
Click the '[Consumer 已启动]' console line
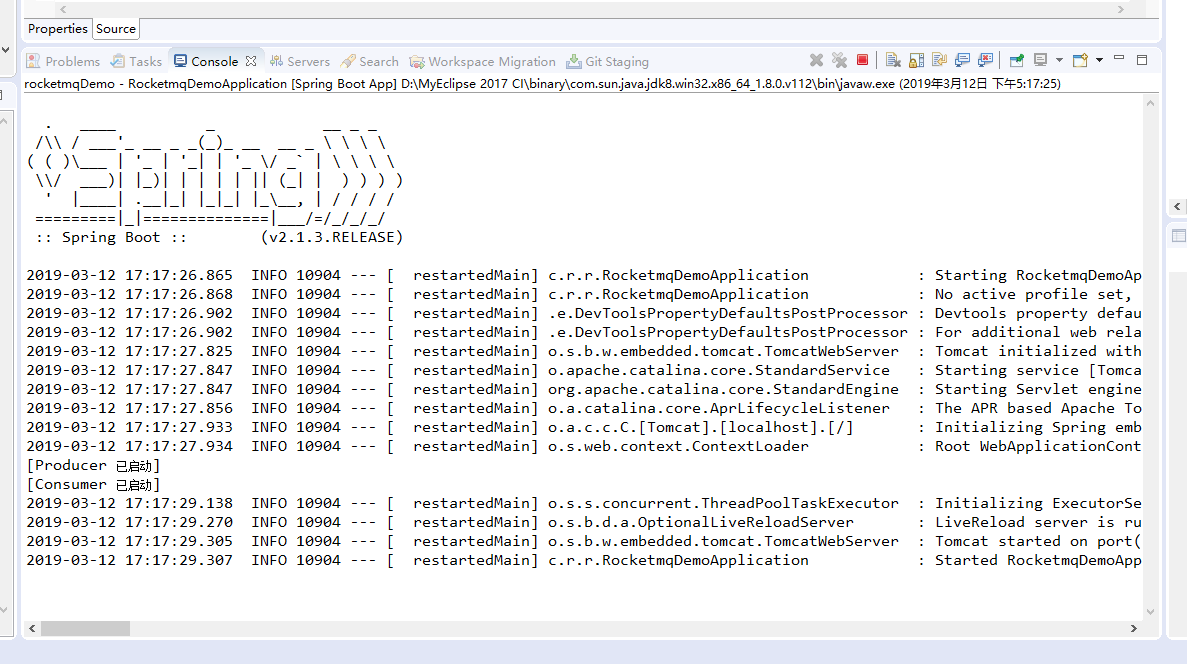click(x=93, y=485)
